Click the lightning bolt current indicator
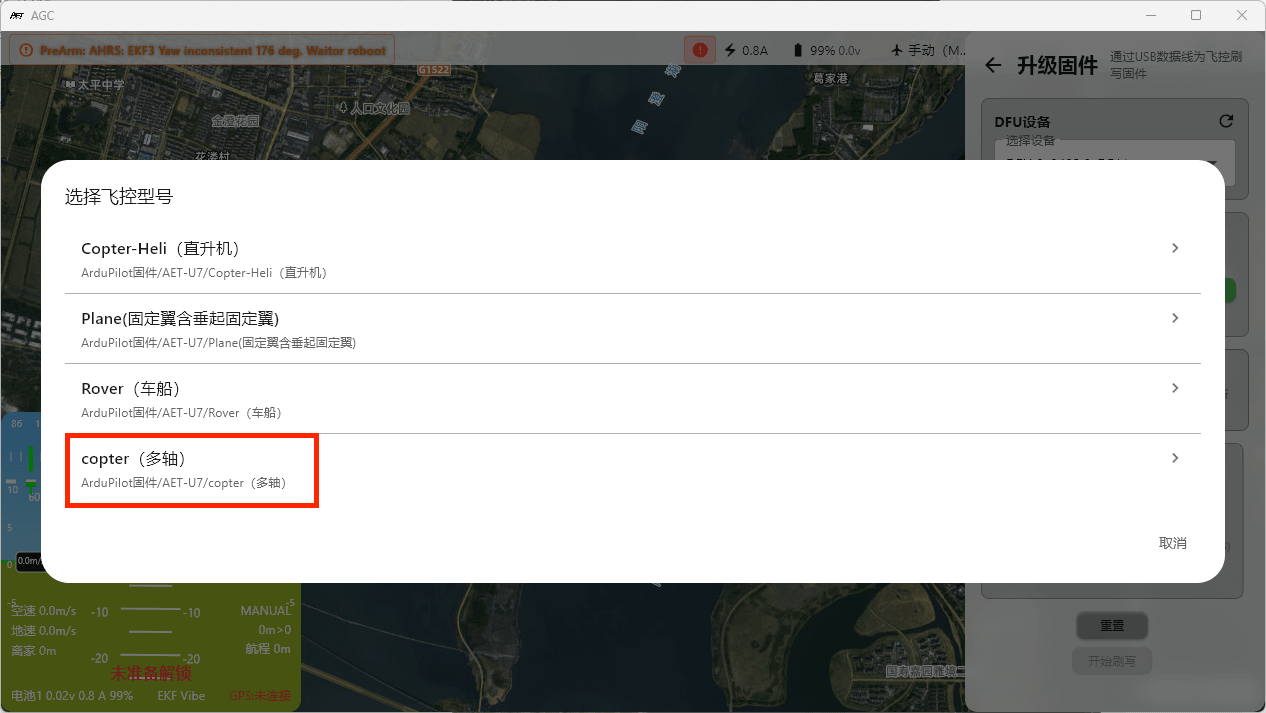 [x=730, y=50]
